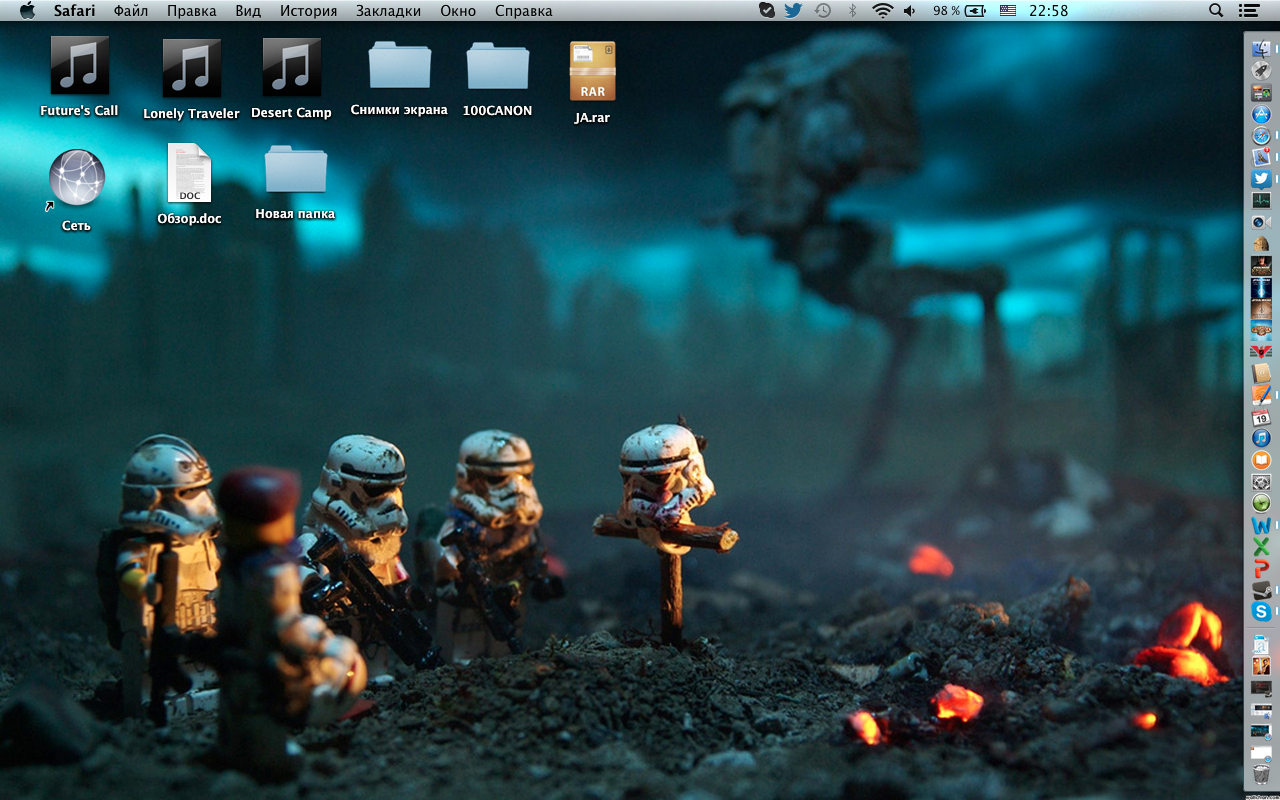The height and width of the screenshot is (800, 1280).
Task: Show Notification Center from the menu bar
Action: (x=1248, y=11)
